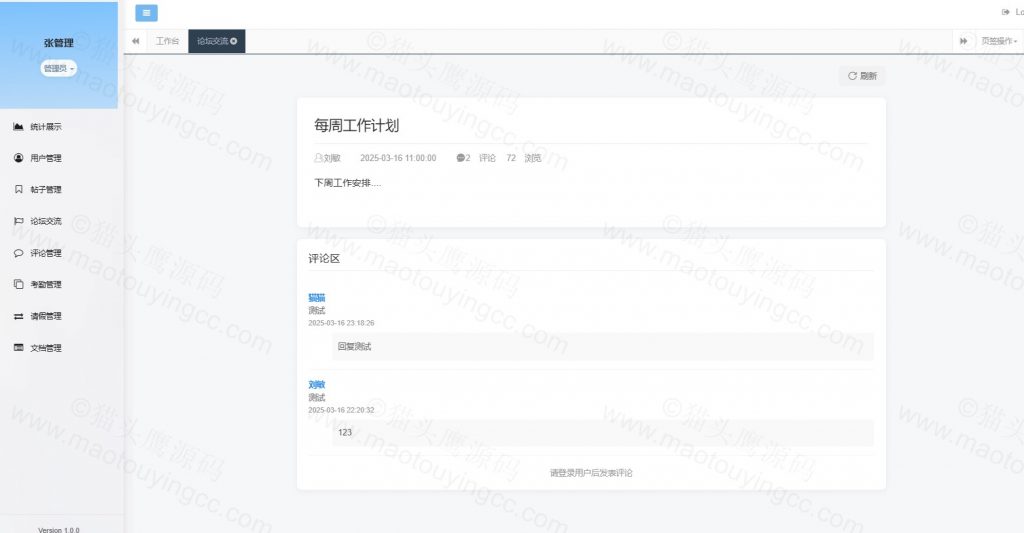The width and height of the screenshot is (1024, 533).
Task: Click the 刷新 refresh button
Action: point(862,76)
